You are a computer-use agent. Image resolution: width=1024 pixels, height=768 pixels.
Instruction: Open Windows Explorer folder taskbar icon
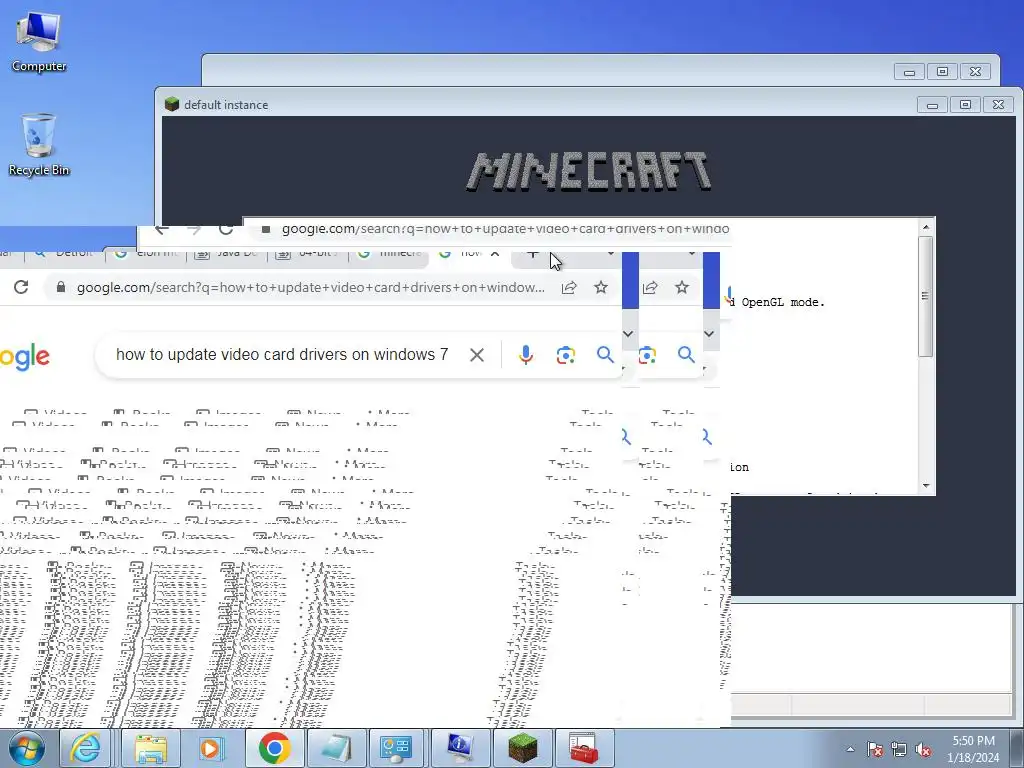(x=150, y=748)
